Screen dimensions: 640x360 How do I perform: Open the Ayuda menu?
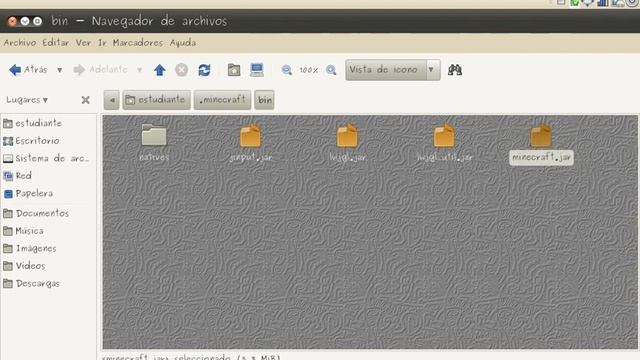183,42
